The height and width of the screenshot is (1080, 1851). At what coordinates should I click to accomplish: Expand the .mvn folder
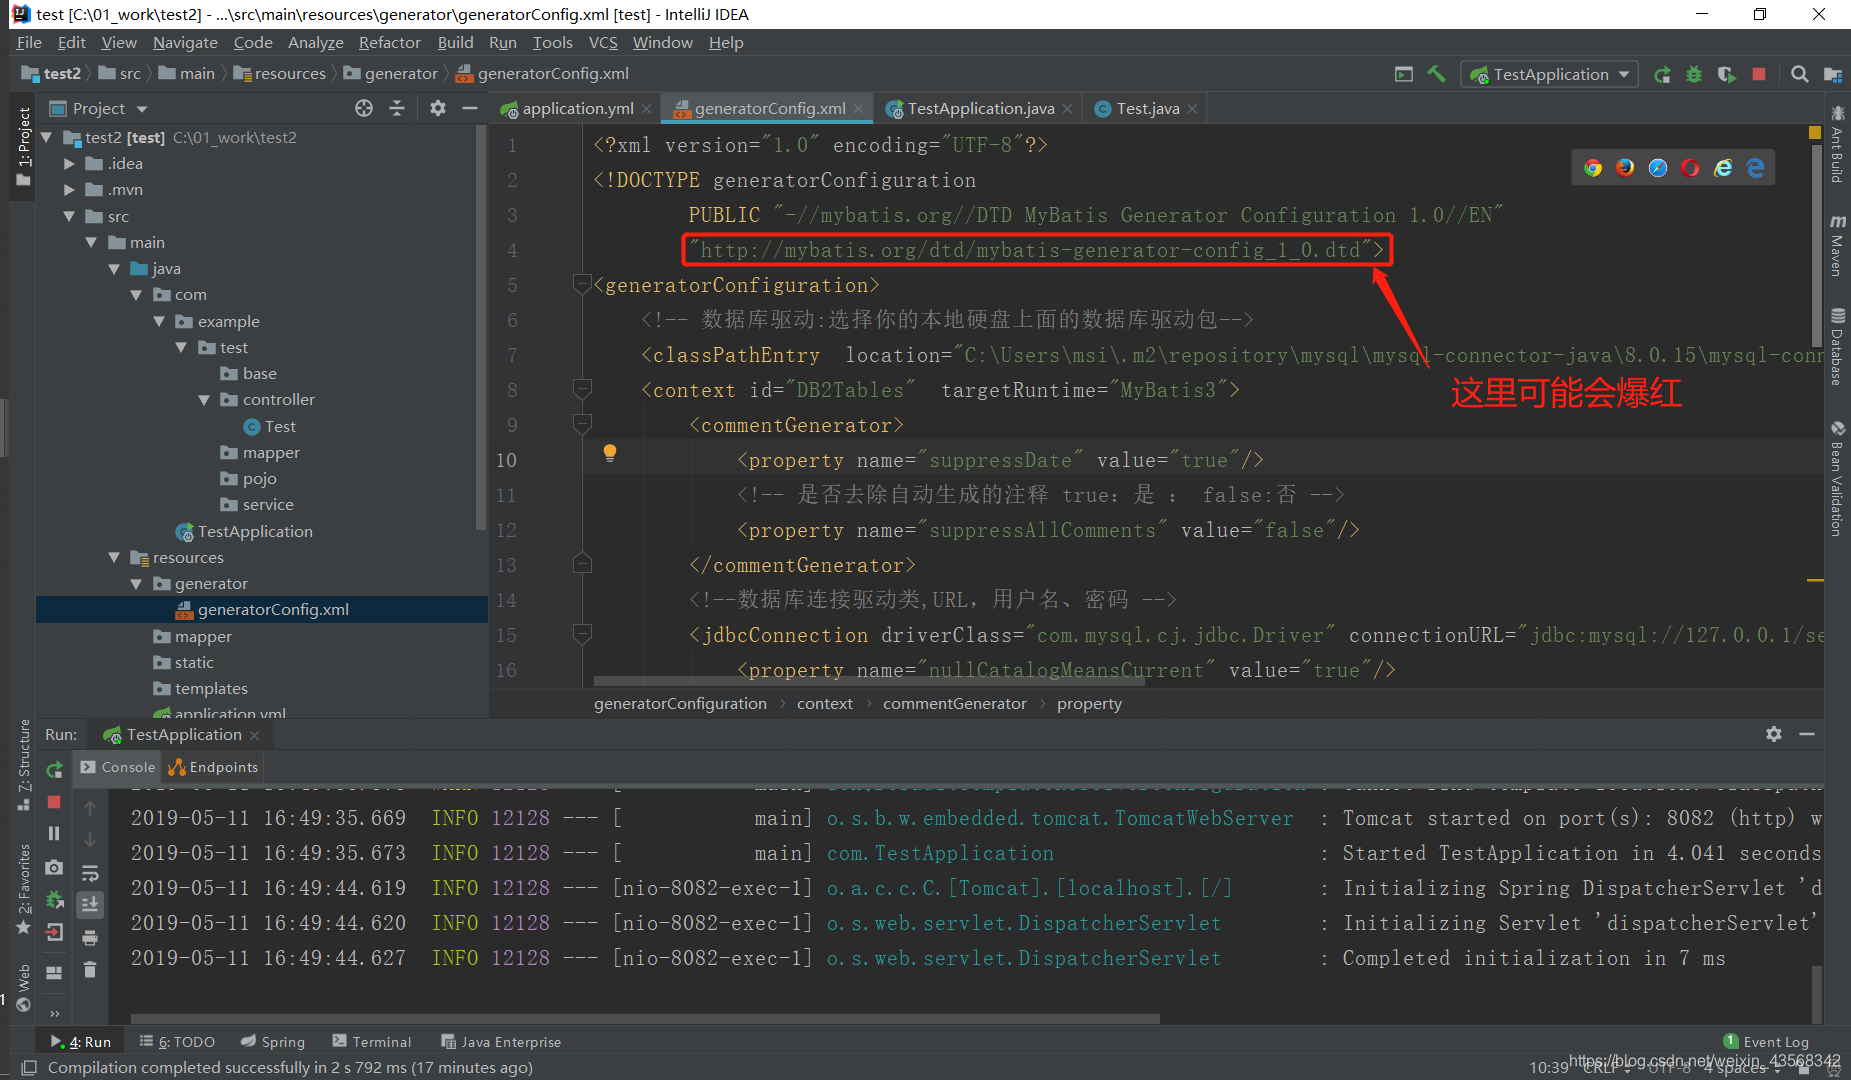tap(69, 189)
